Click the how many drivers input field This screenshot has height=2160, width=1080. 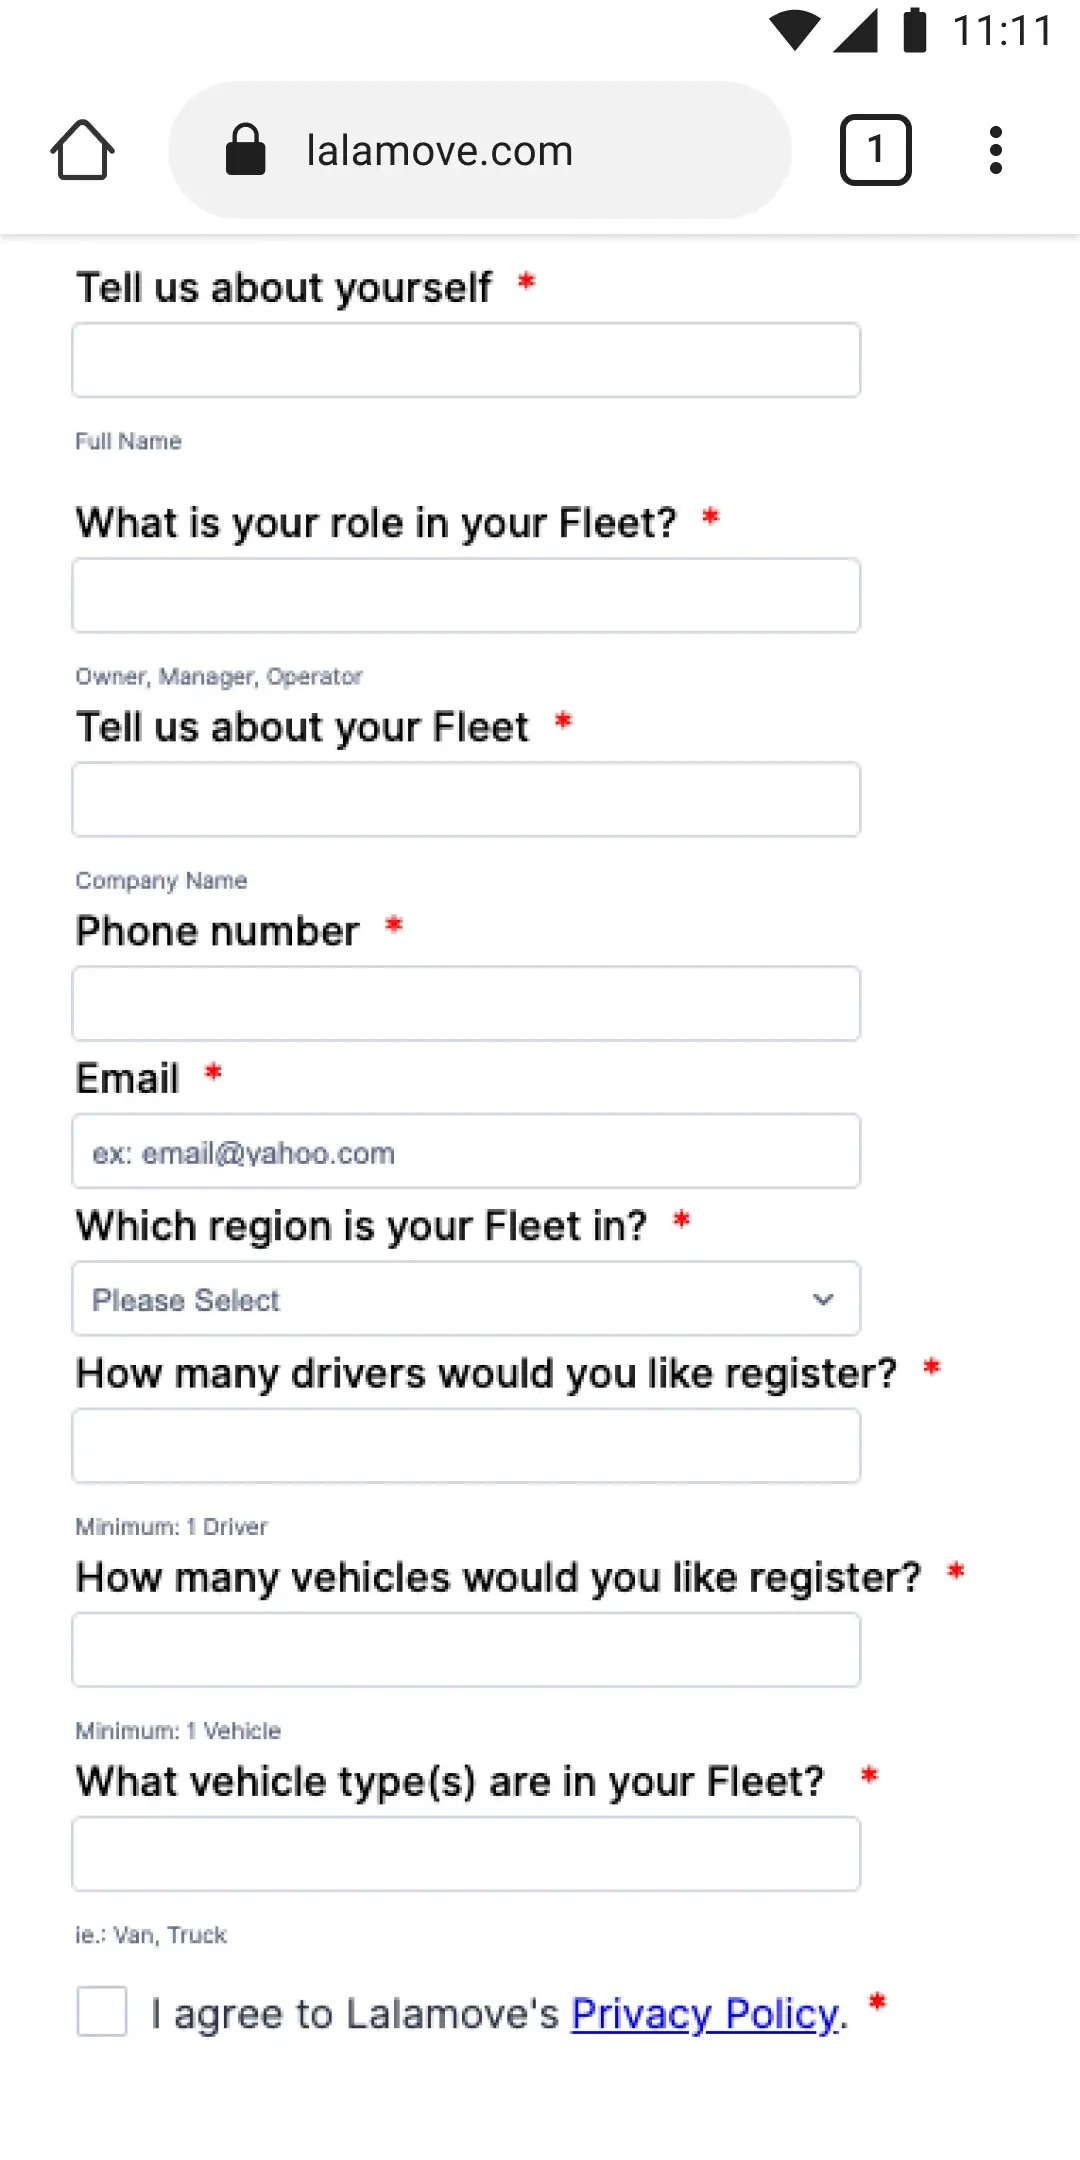[x=465, y=1445]
